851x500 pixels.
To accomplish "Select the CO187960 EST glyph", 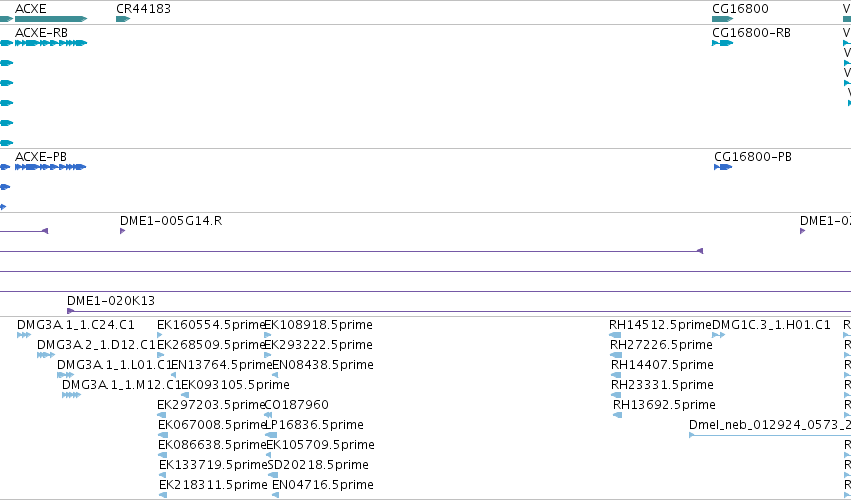I will 268,415.
